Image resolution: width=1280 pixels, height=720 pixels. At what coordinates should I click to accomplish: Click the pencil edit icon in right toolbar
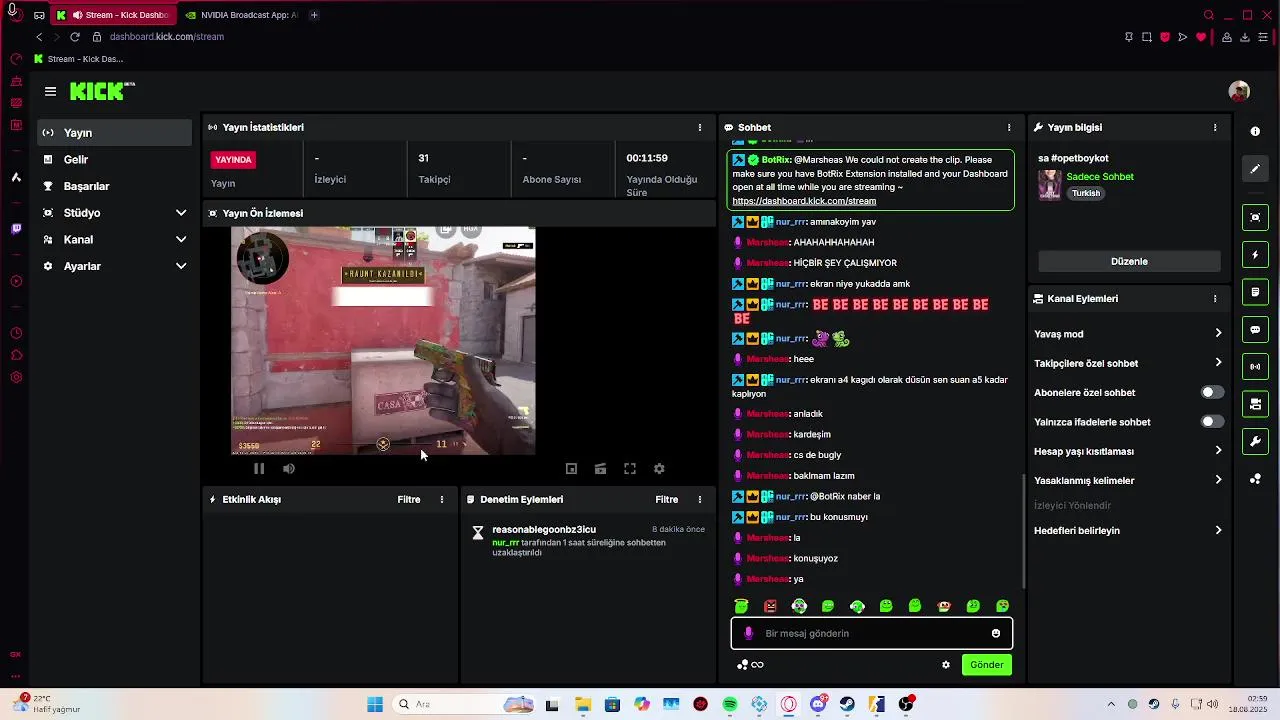coord(1255,169)
